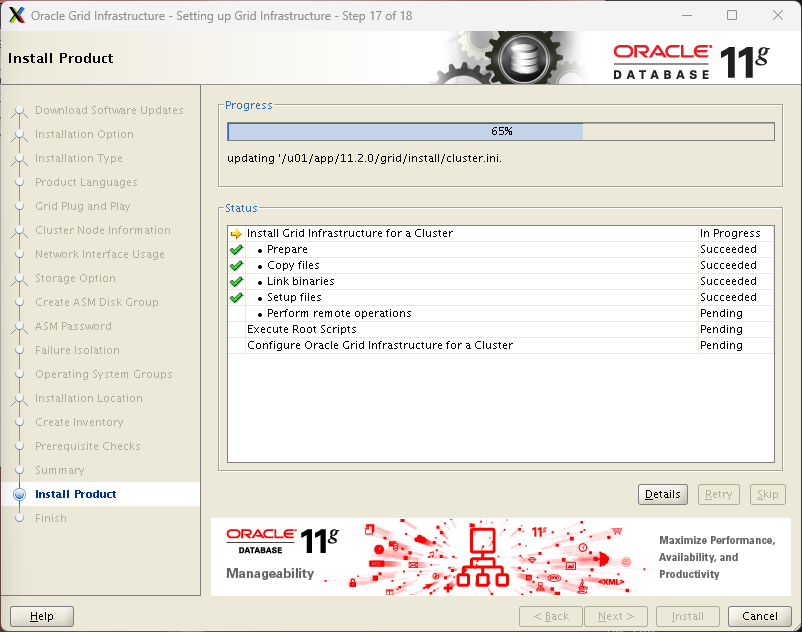Select Installation Type step

click(x=79, y=158)
